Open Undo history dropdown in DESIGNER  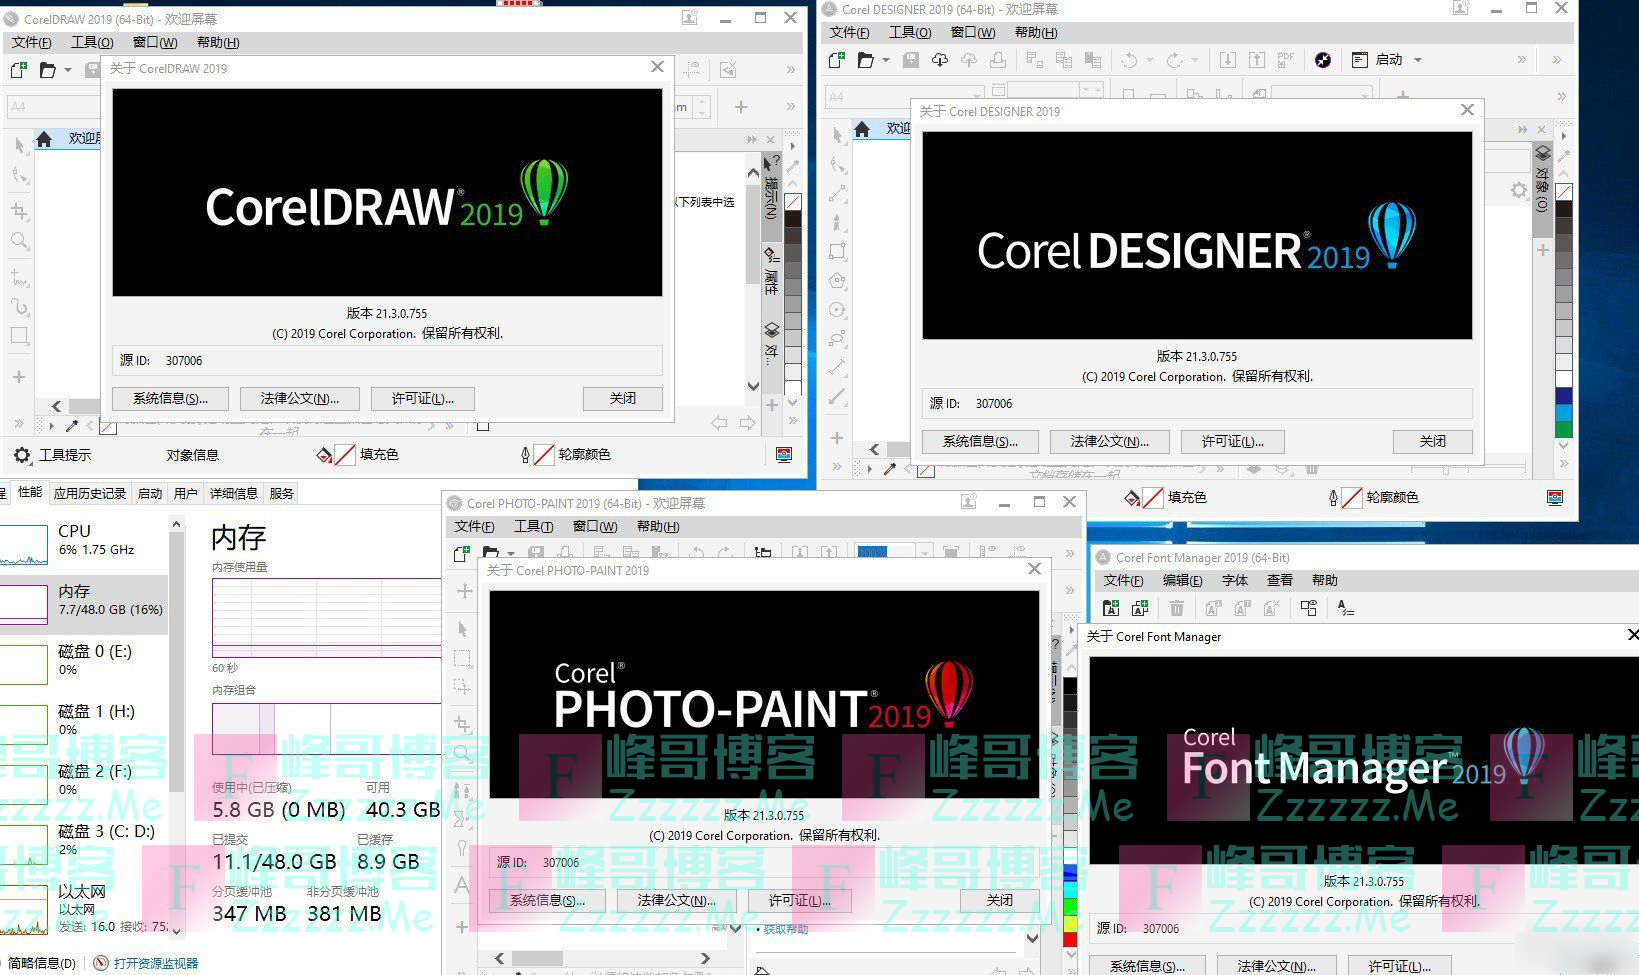coord(1150,60)
